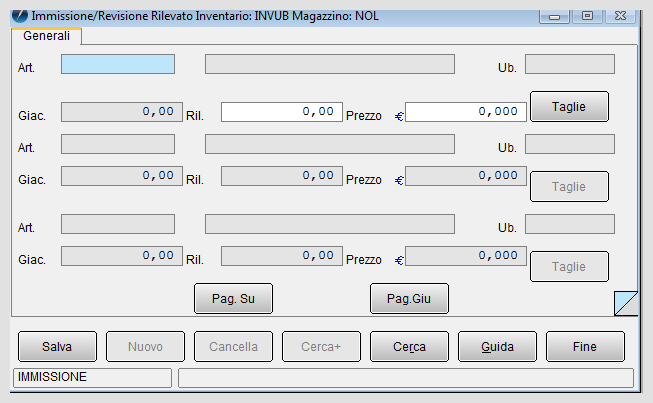Save the record with Salva

click(57, 346)
